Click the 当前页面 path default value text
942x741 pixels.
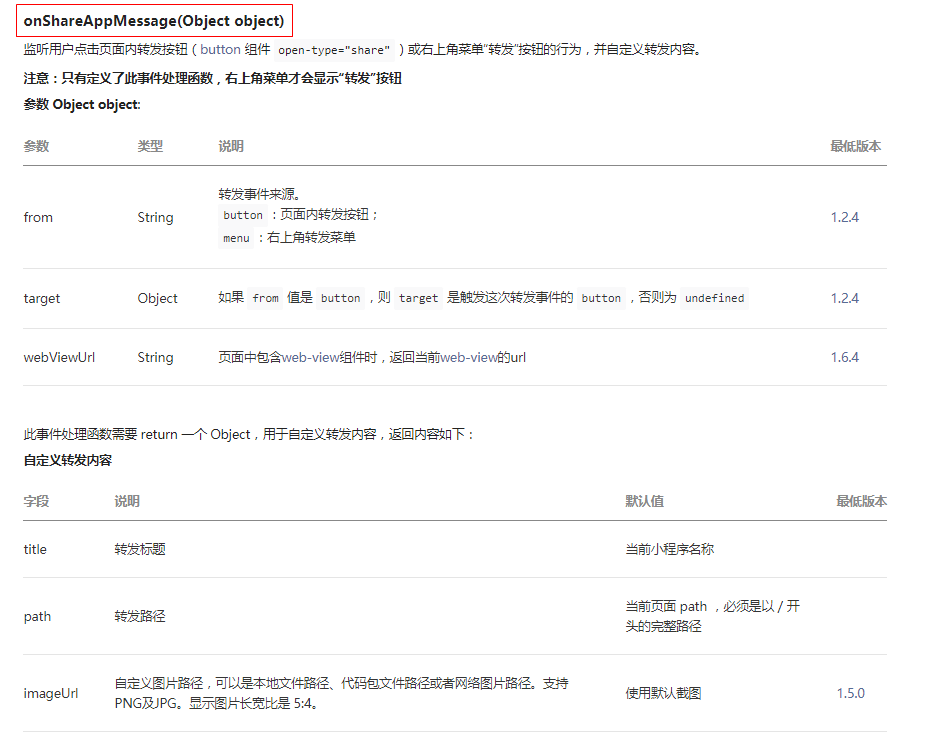713,616
